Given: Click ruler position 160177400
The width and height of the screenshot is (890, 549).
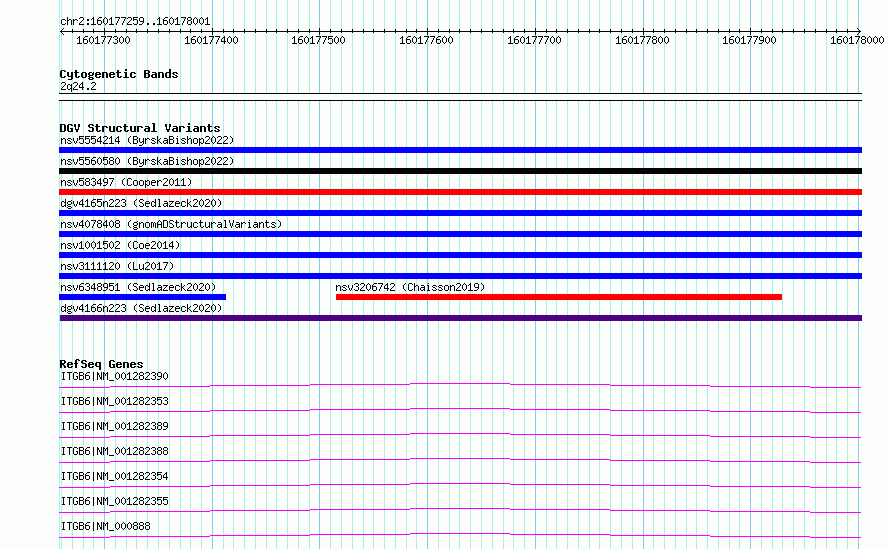Looking at the screenshot, I should (211, 40).
